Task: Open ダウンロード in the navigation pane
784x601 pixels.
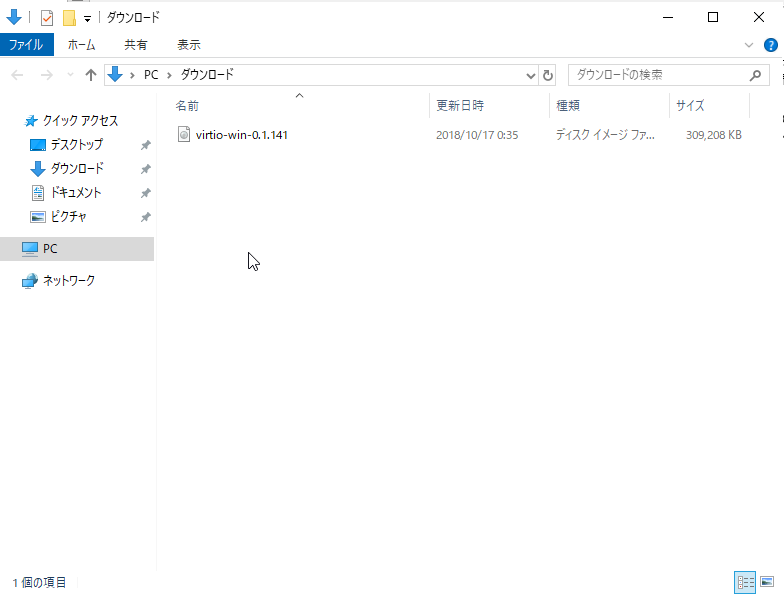Action: tap(77, 168)
